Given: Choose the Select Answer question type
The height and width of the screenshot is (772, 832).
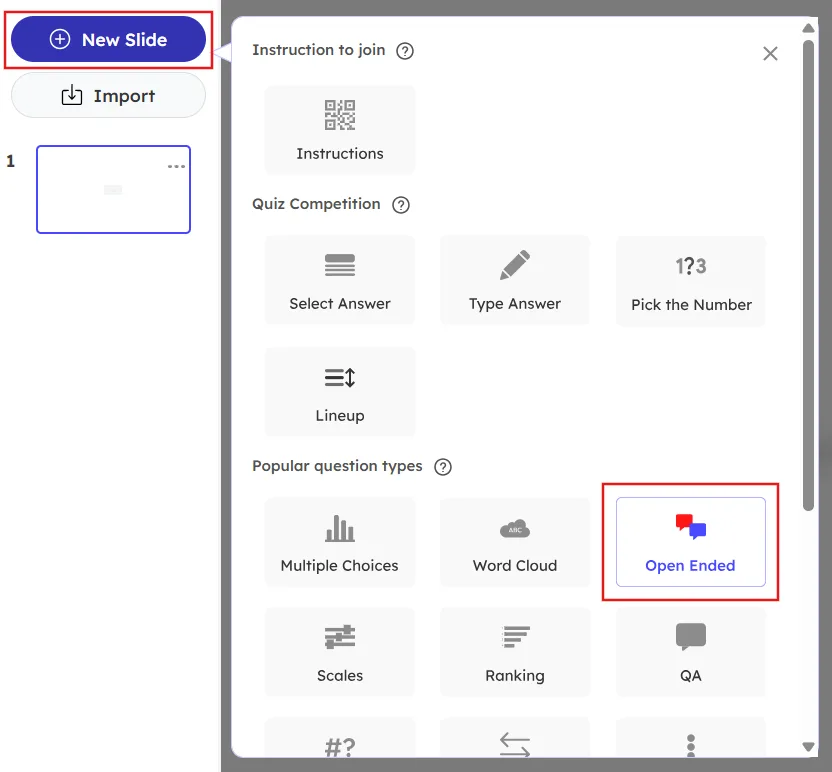Looking at the screenshot, I should (340, 280).
